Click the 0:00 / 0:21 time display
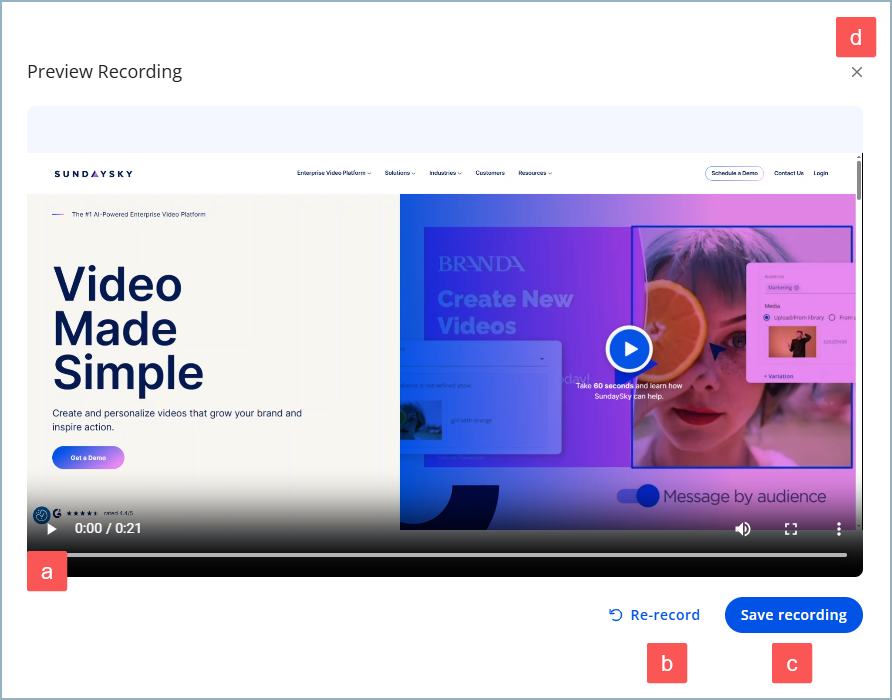This screenshot has width=892, height=700. click(x=108, y=529)
